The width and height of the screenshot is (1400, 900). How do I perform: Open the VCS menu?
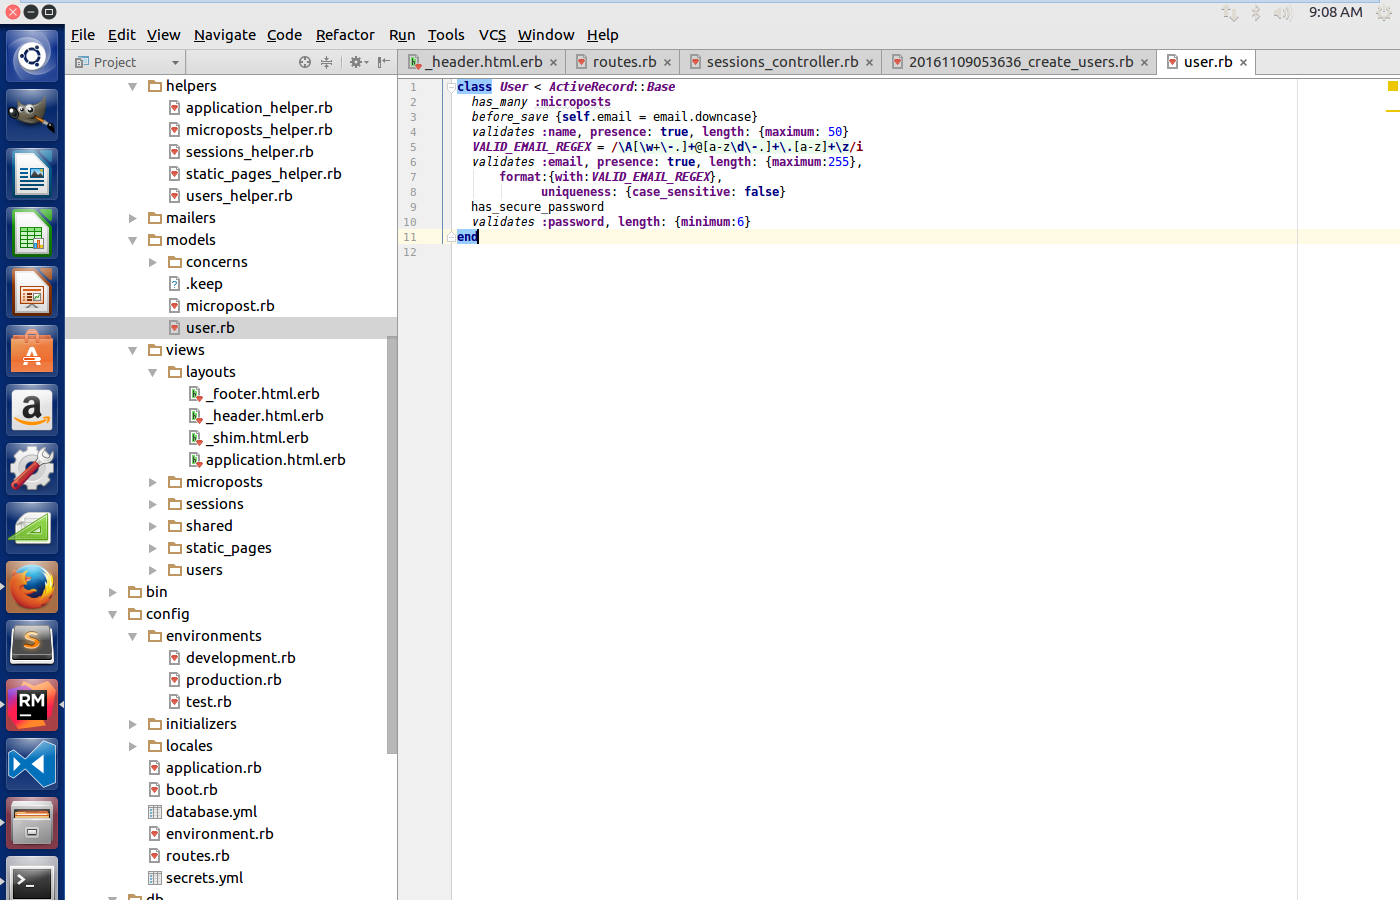point(492,34)
